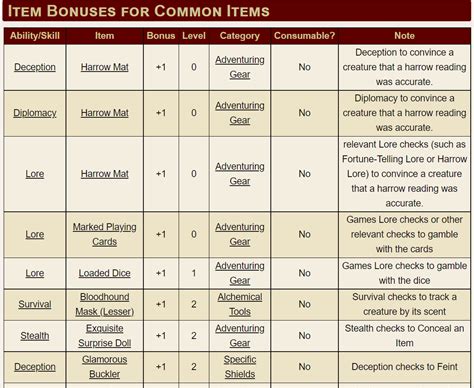Sort by the Bonus column header

(161, 36)
